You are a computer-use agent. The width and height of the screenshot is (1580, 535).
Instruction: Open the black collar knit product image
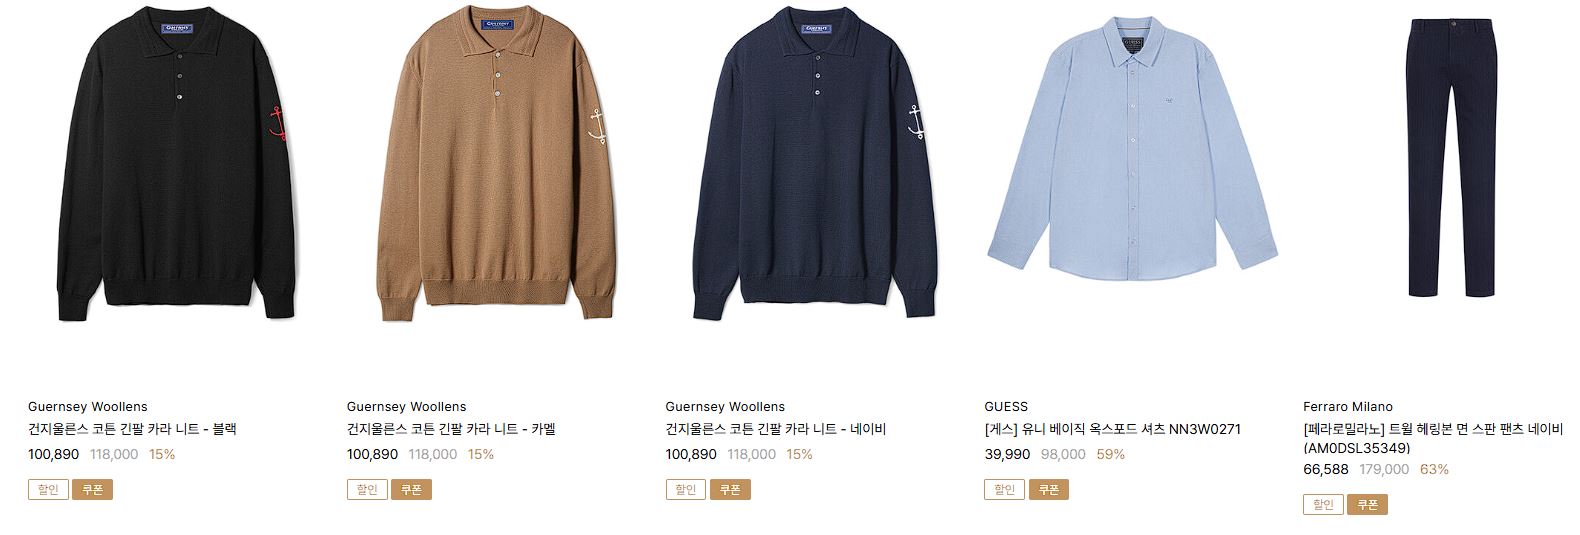pos(176,165)
